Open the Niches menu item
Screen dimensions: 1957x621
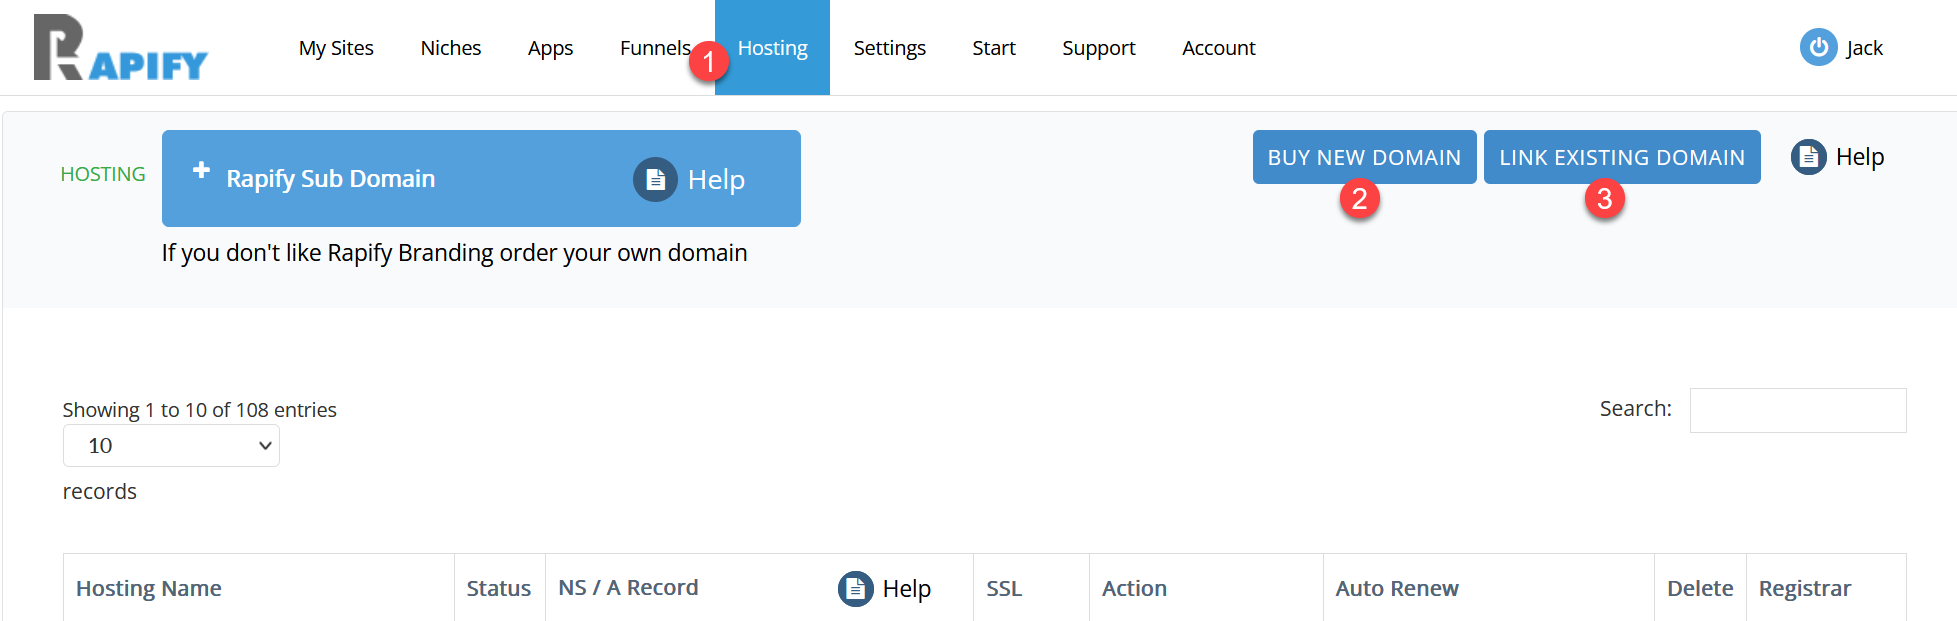point(450,48)
